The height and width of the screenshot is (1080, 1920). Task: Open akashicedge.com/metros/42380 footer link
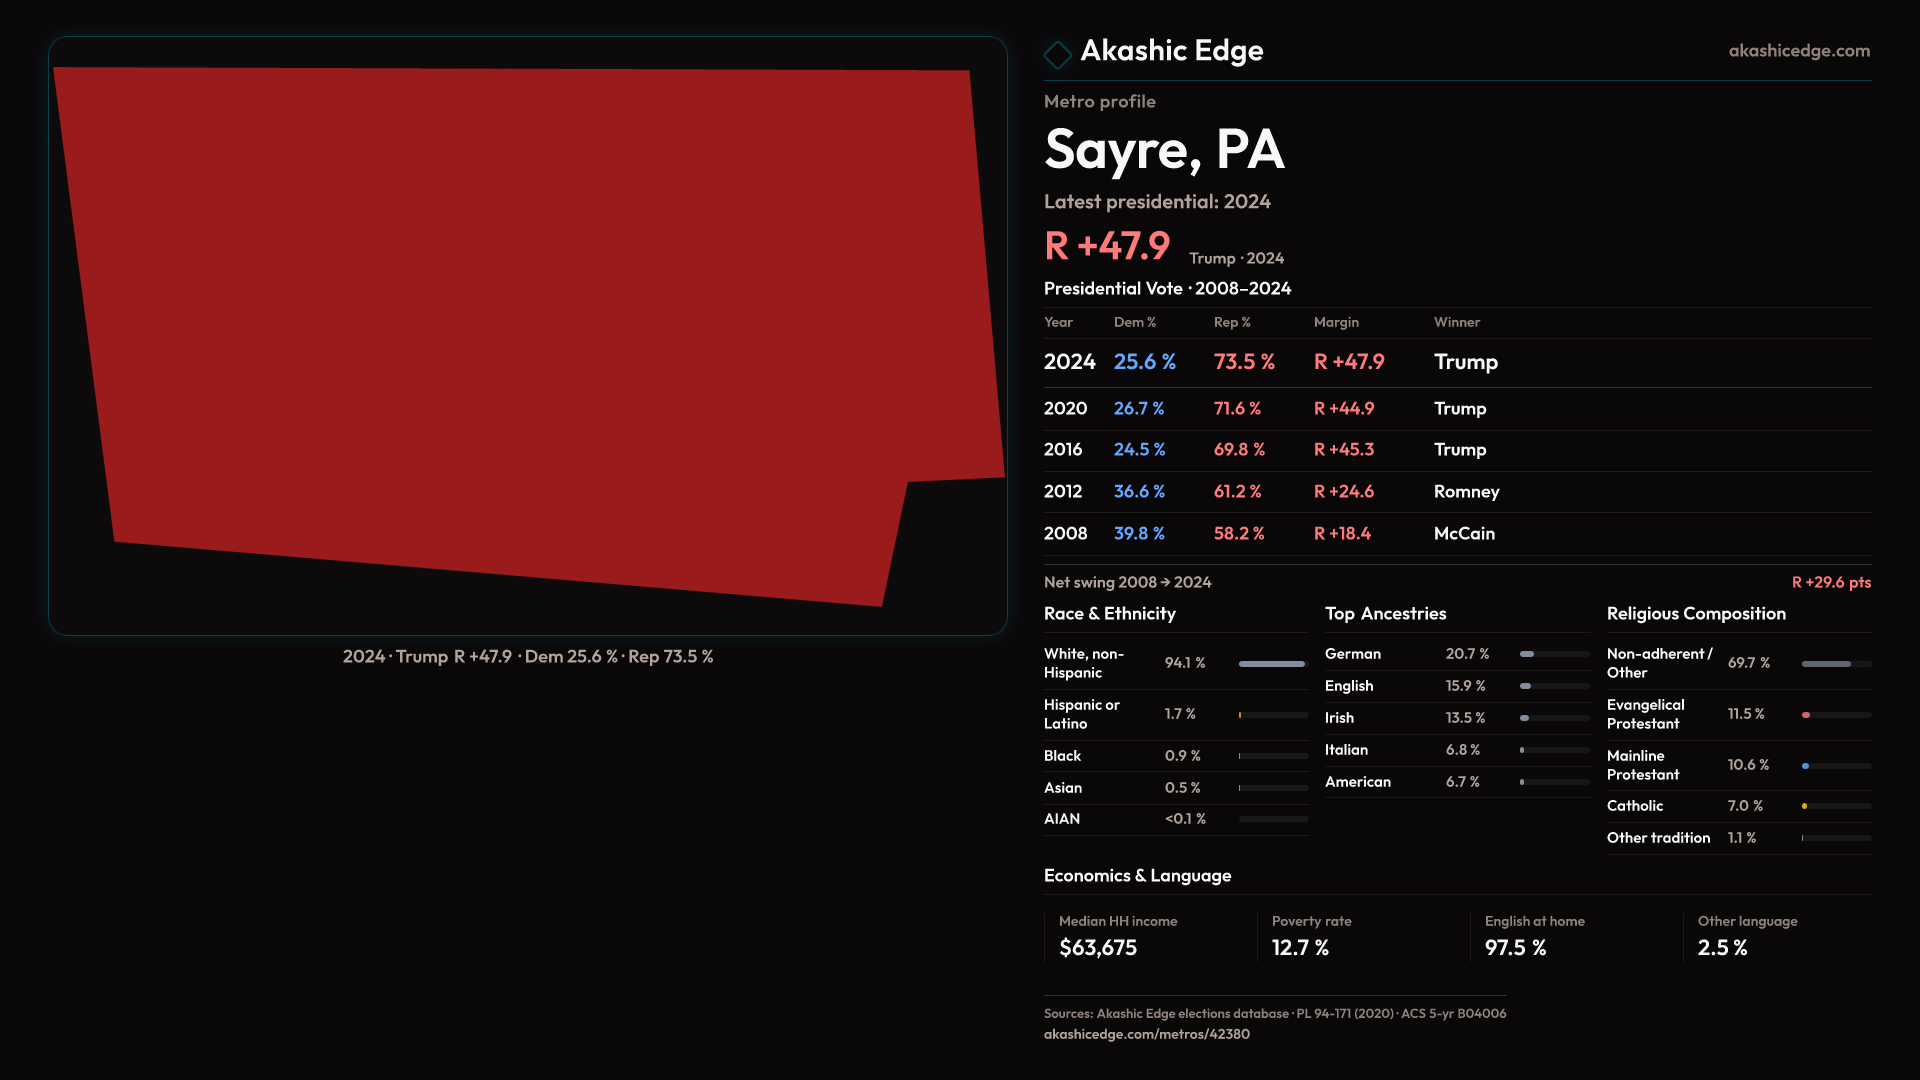[1146, 1034]
